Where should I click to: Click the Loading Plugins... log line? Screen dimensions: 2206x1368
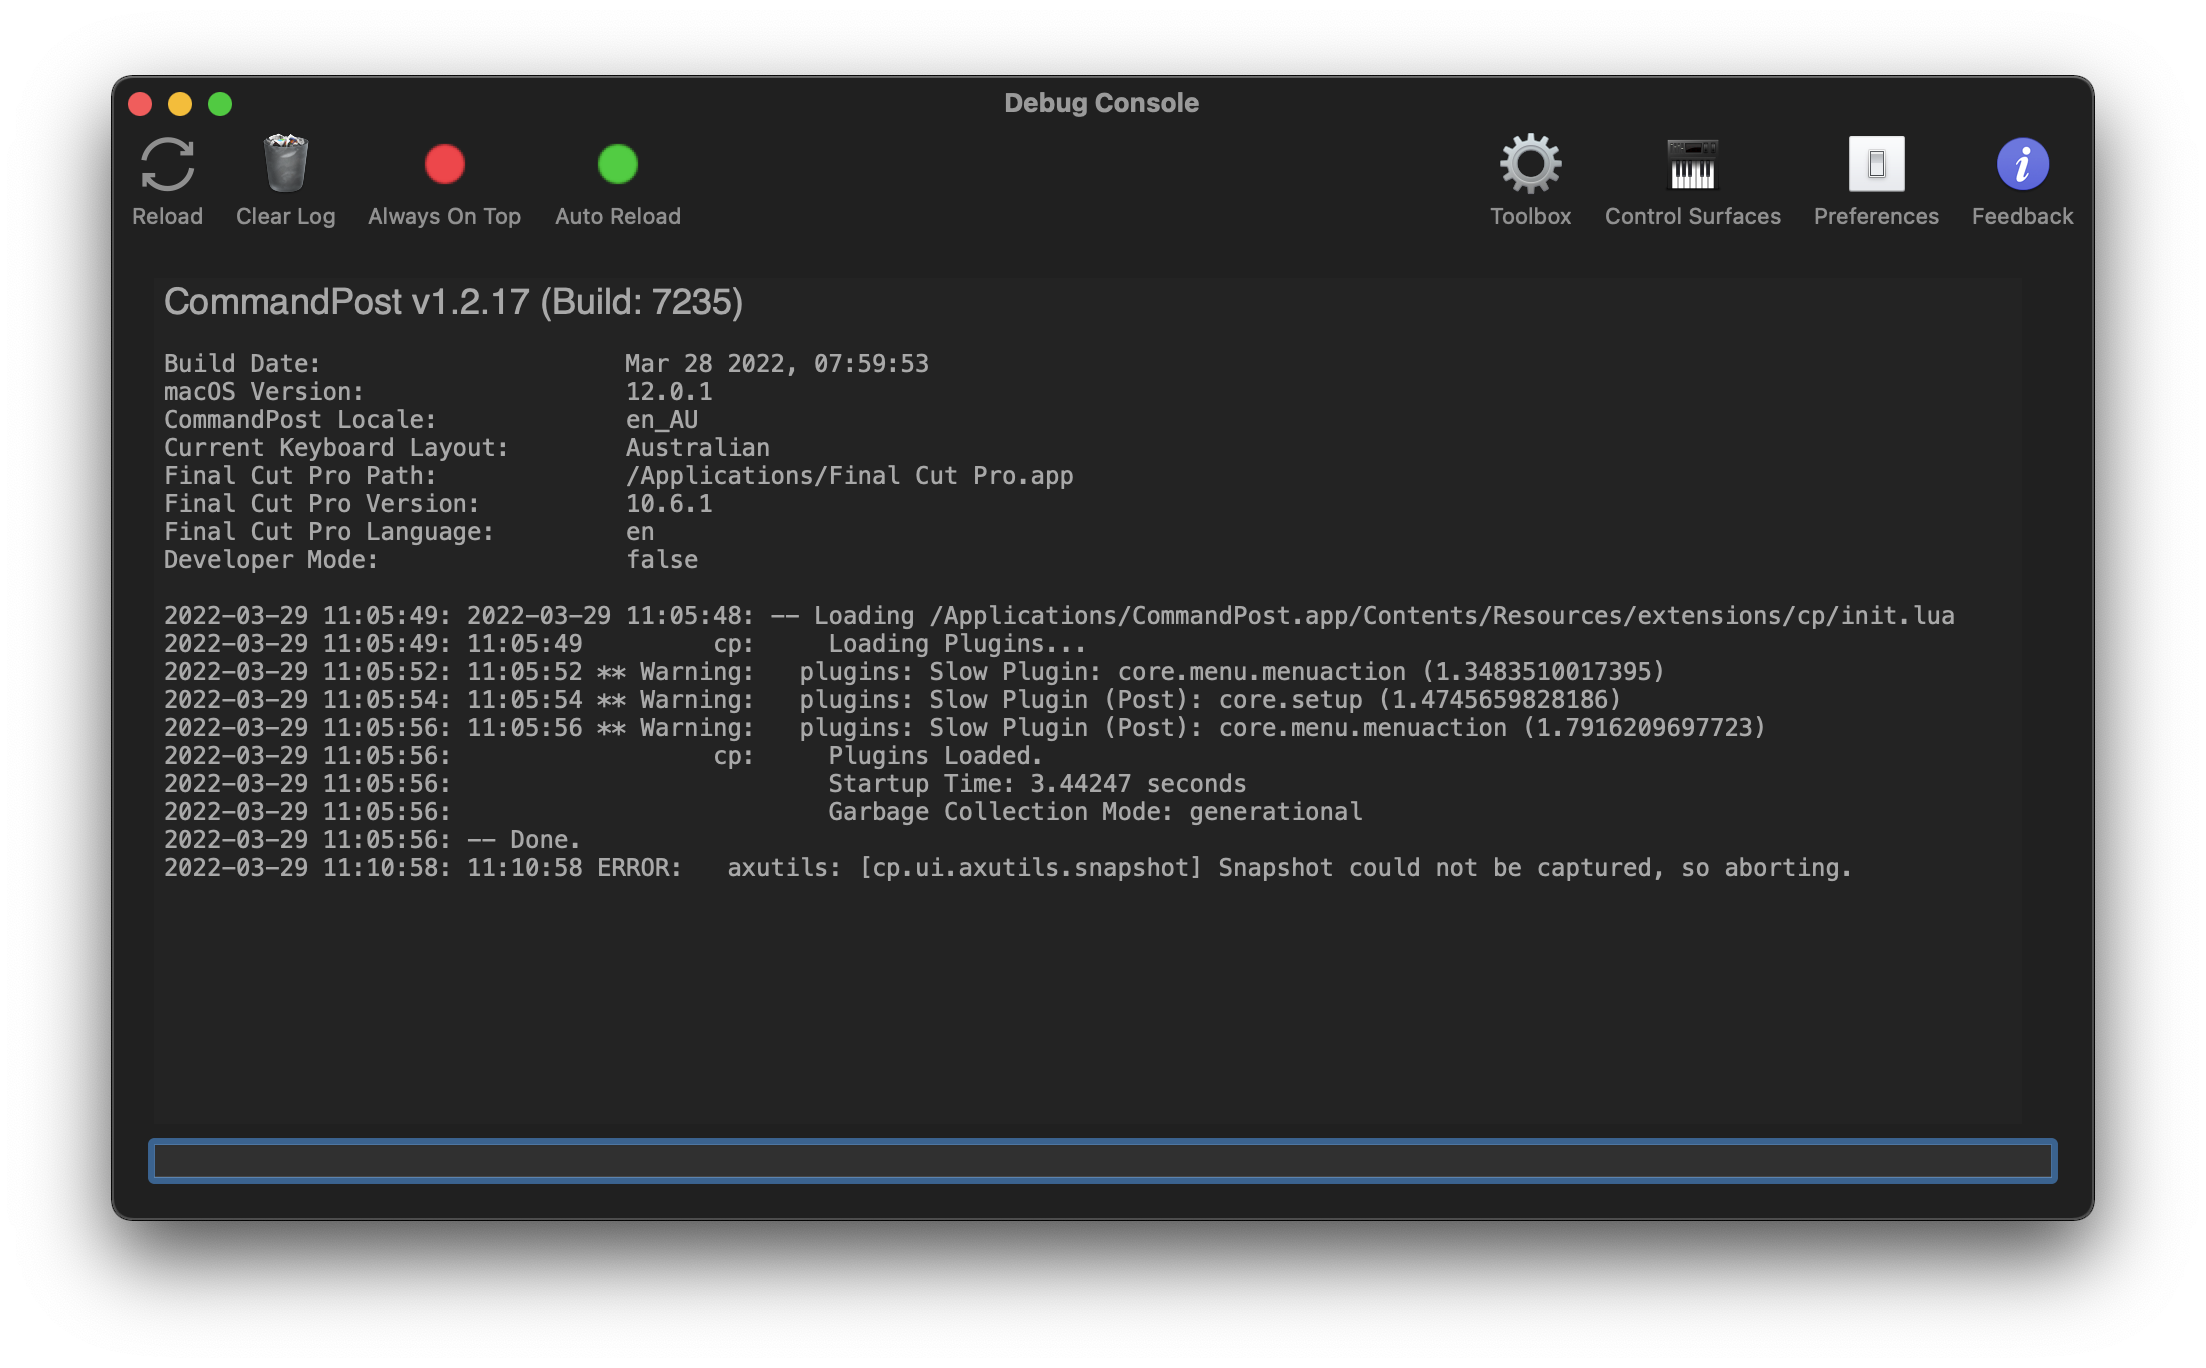[x=625, y=644]
